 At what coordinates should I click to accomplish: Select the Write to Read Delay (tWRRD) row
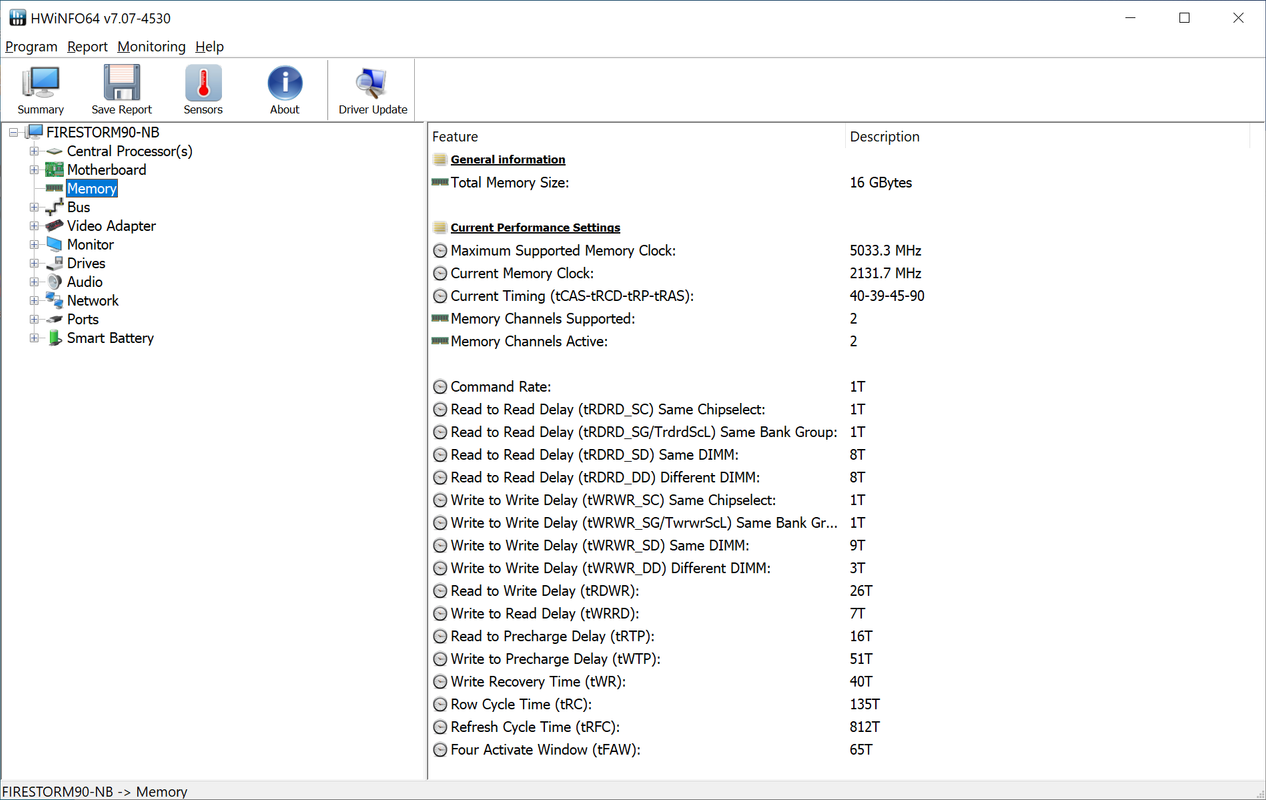840,614
